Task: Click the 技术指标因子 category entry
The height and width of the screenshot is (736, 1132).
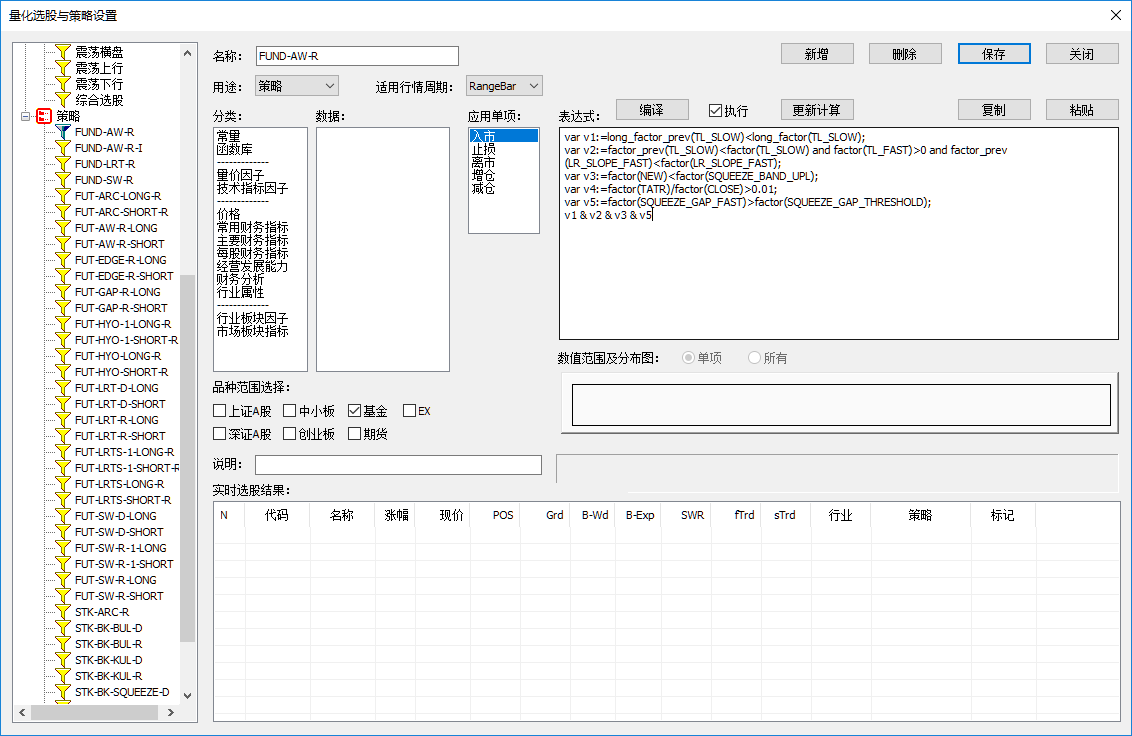Action: pyautogui.click(x=253, y=189)
